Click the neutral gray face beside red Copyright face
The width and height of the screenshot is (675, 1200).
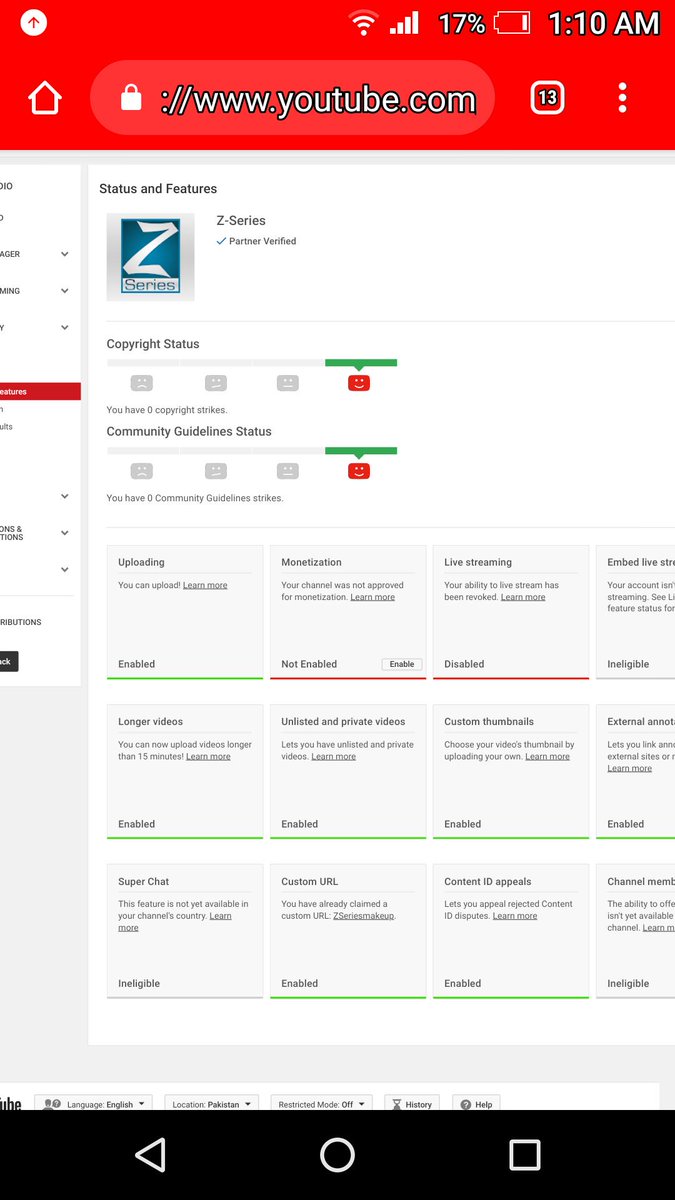[287, 382]
